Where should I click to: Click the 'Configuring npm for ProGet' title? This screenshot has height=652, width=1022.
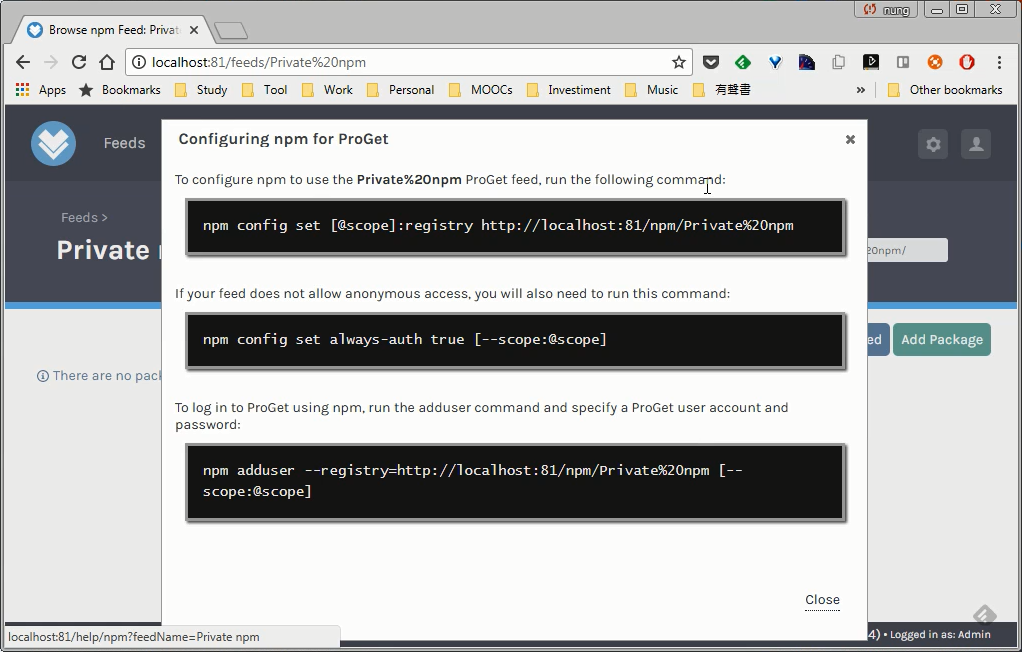tap(284, 139)
